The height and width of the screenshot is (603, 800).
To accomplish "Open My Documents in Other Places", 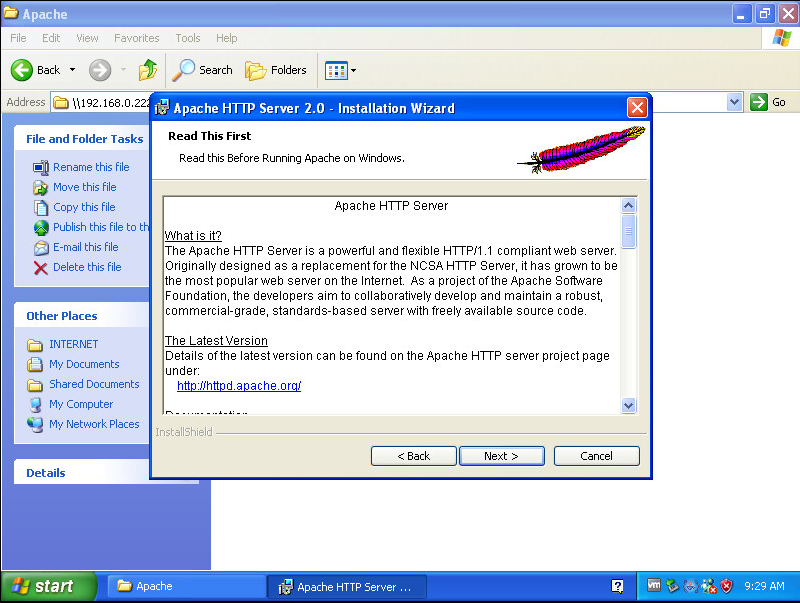I will 84,364.
